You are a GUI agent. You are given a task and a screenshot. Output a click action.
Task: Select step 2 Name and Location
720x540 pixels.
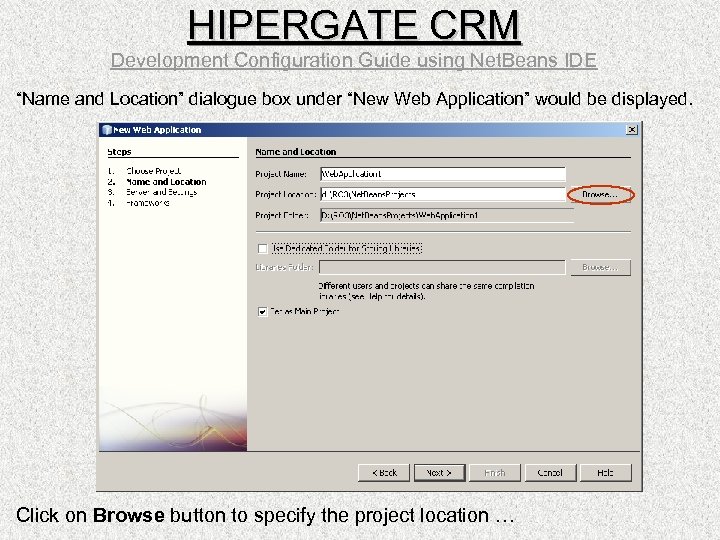pyautogui.click(x=166, y=182)
